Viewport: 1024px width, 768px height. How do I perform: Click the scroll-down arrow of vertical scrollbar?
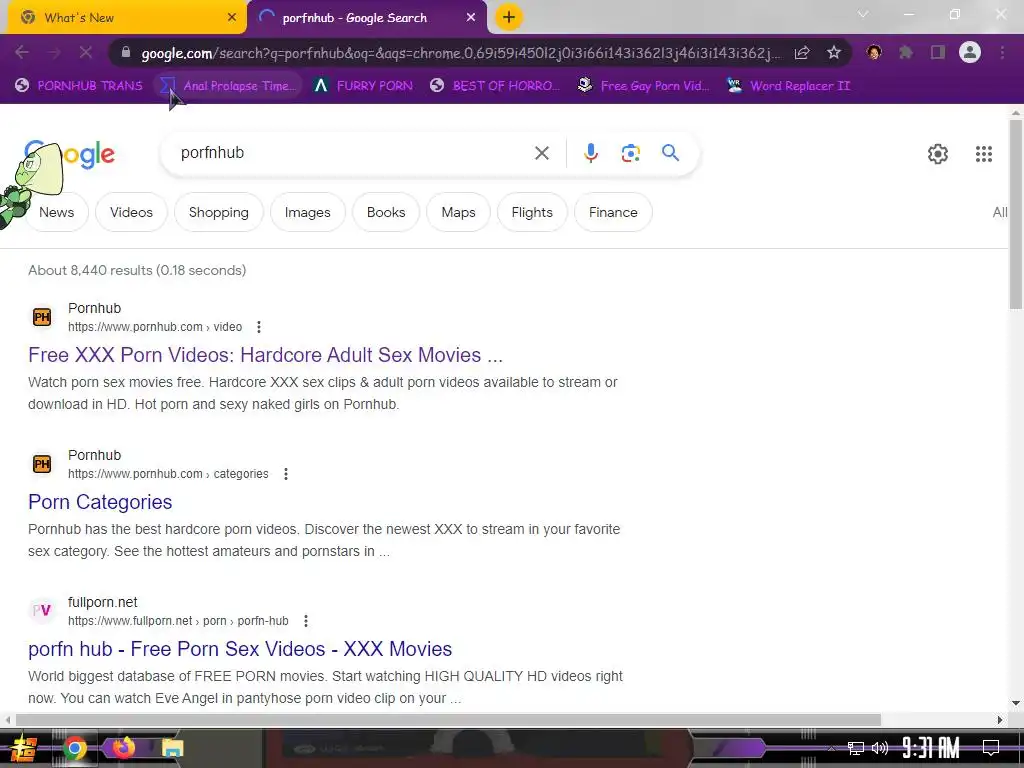point(1016,703)
